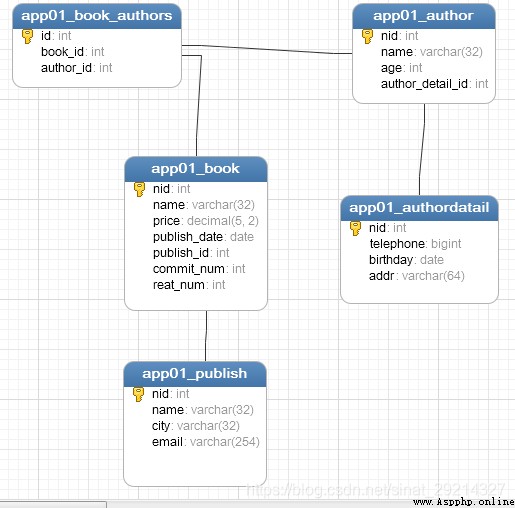Click the primary key icon in app01_book_authors
Screen dimensions: 515x508
click(27, 36)
